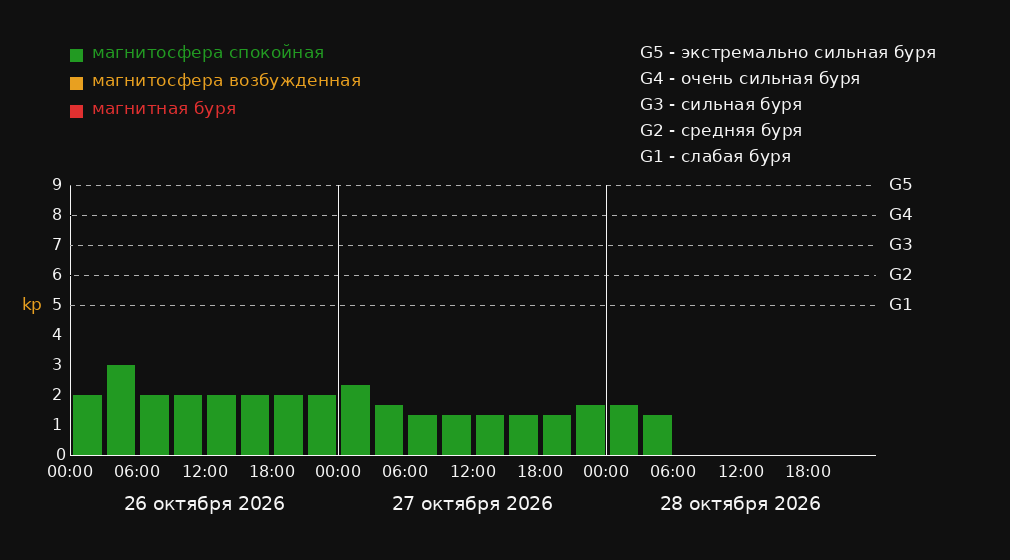Click the 18:00–21:00 bar on 26 October
The width and height of the screenshot is (1010, 560).
click(289, 425)
